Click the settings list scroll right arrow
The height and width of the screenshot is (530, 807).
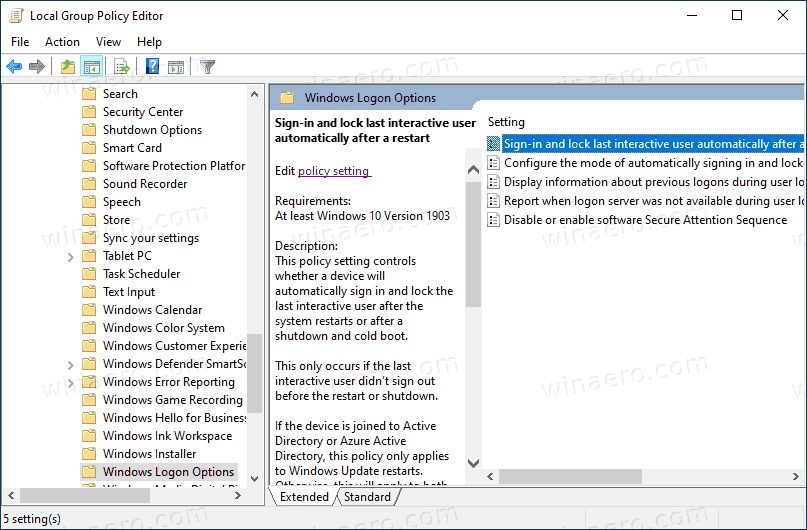click(796, 476)
